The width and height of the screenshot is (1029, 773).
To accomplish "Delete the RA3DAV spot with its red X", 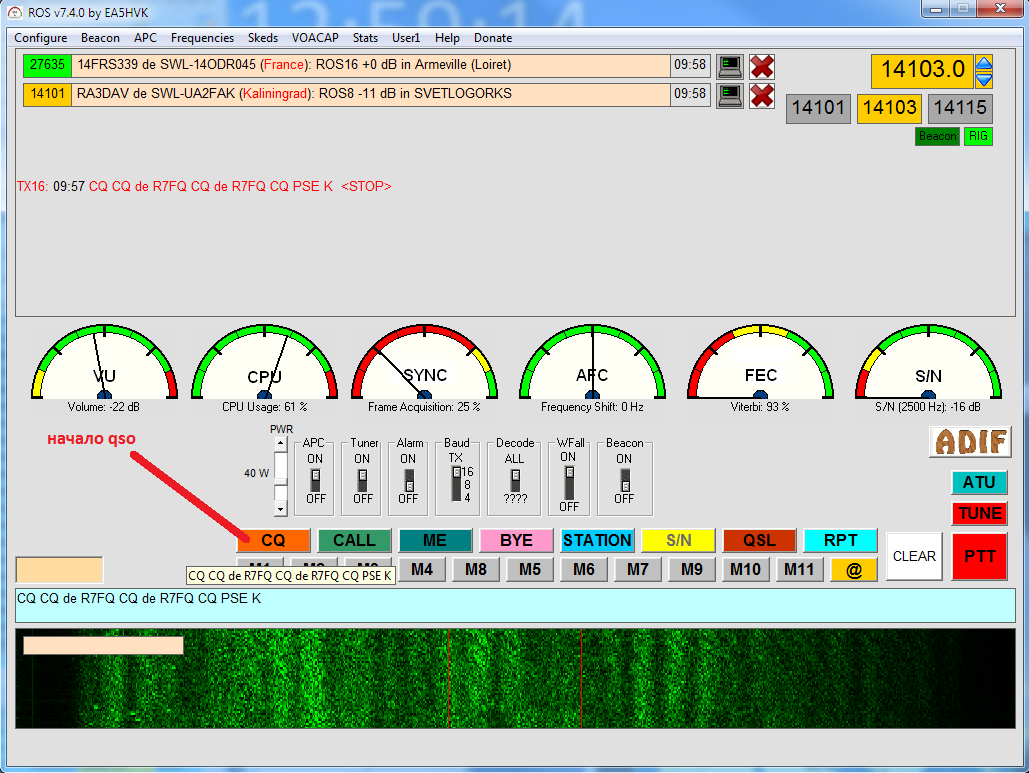I will tap(762, 96).
